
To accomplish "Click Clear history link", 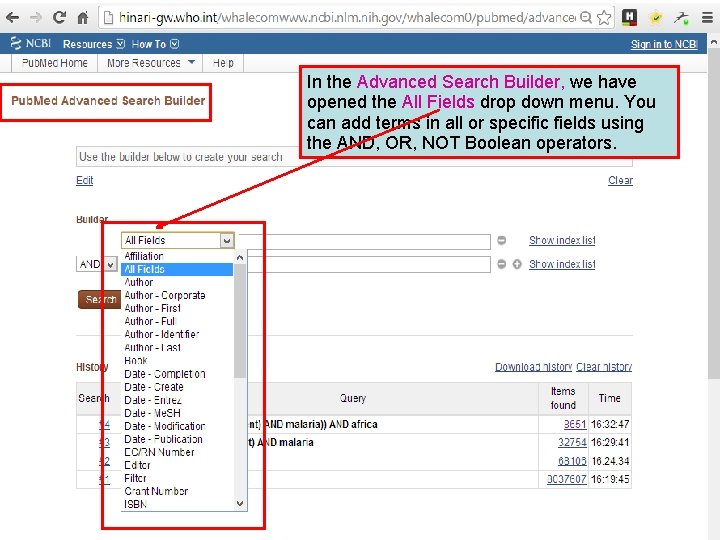I will click(604, 367).
